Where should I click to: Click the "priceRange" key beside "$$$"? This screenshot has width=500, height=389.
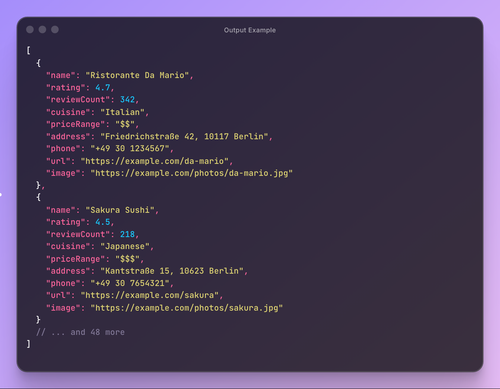click(75, 259)
